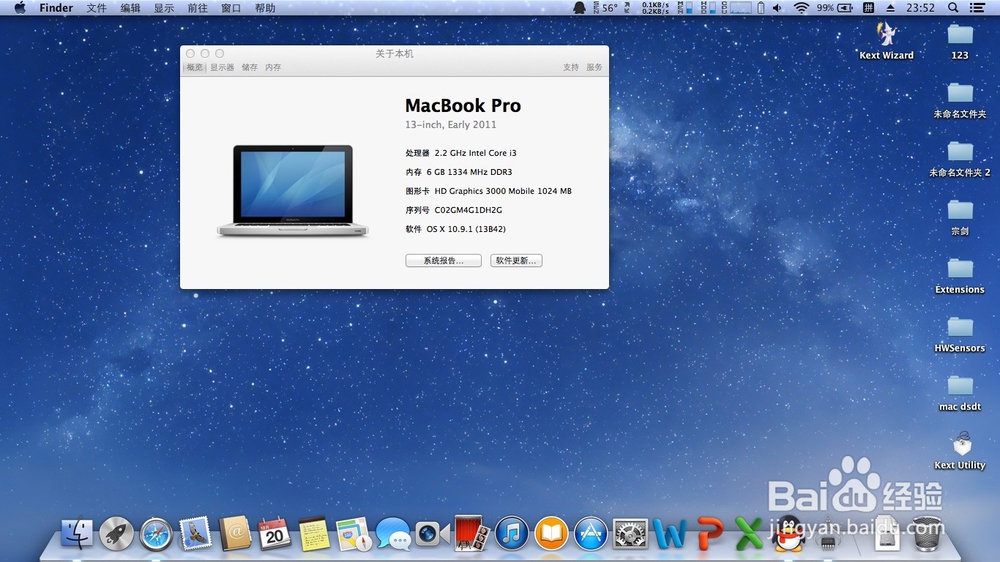Open iTunes music note icon
Image resolution: width=1000 pixels, height=562 pixels.
point(511,533)
